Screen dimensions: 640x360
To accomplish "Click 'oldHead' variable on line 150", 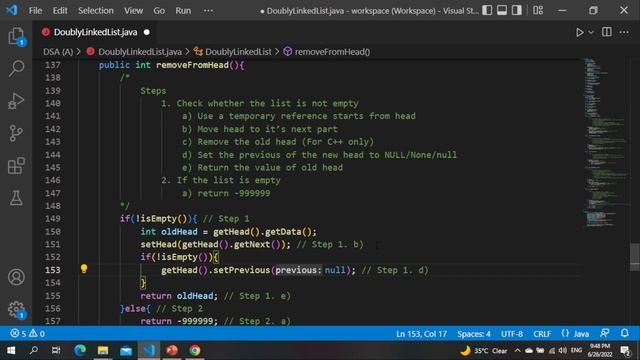I will [x=179, y=232].
